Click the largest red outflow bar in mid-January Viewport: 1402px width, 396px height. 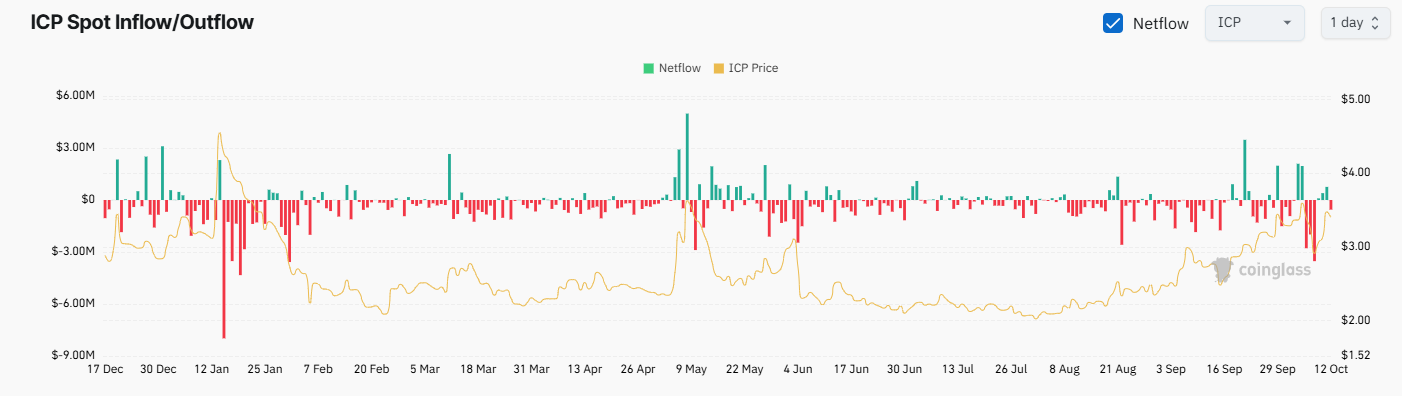tap(224, 269)
